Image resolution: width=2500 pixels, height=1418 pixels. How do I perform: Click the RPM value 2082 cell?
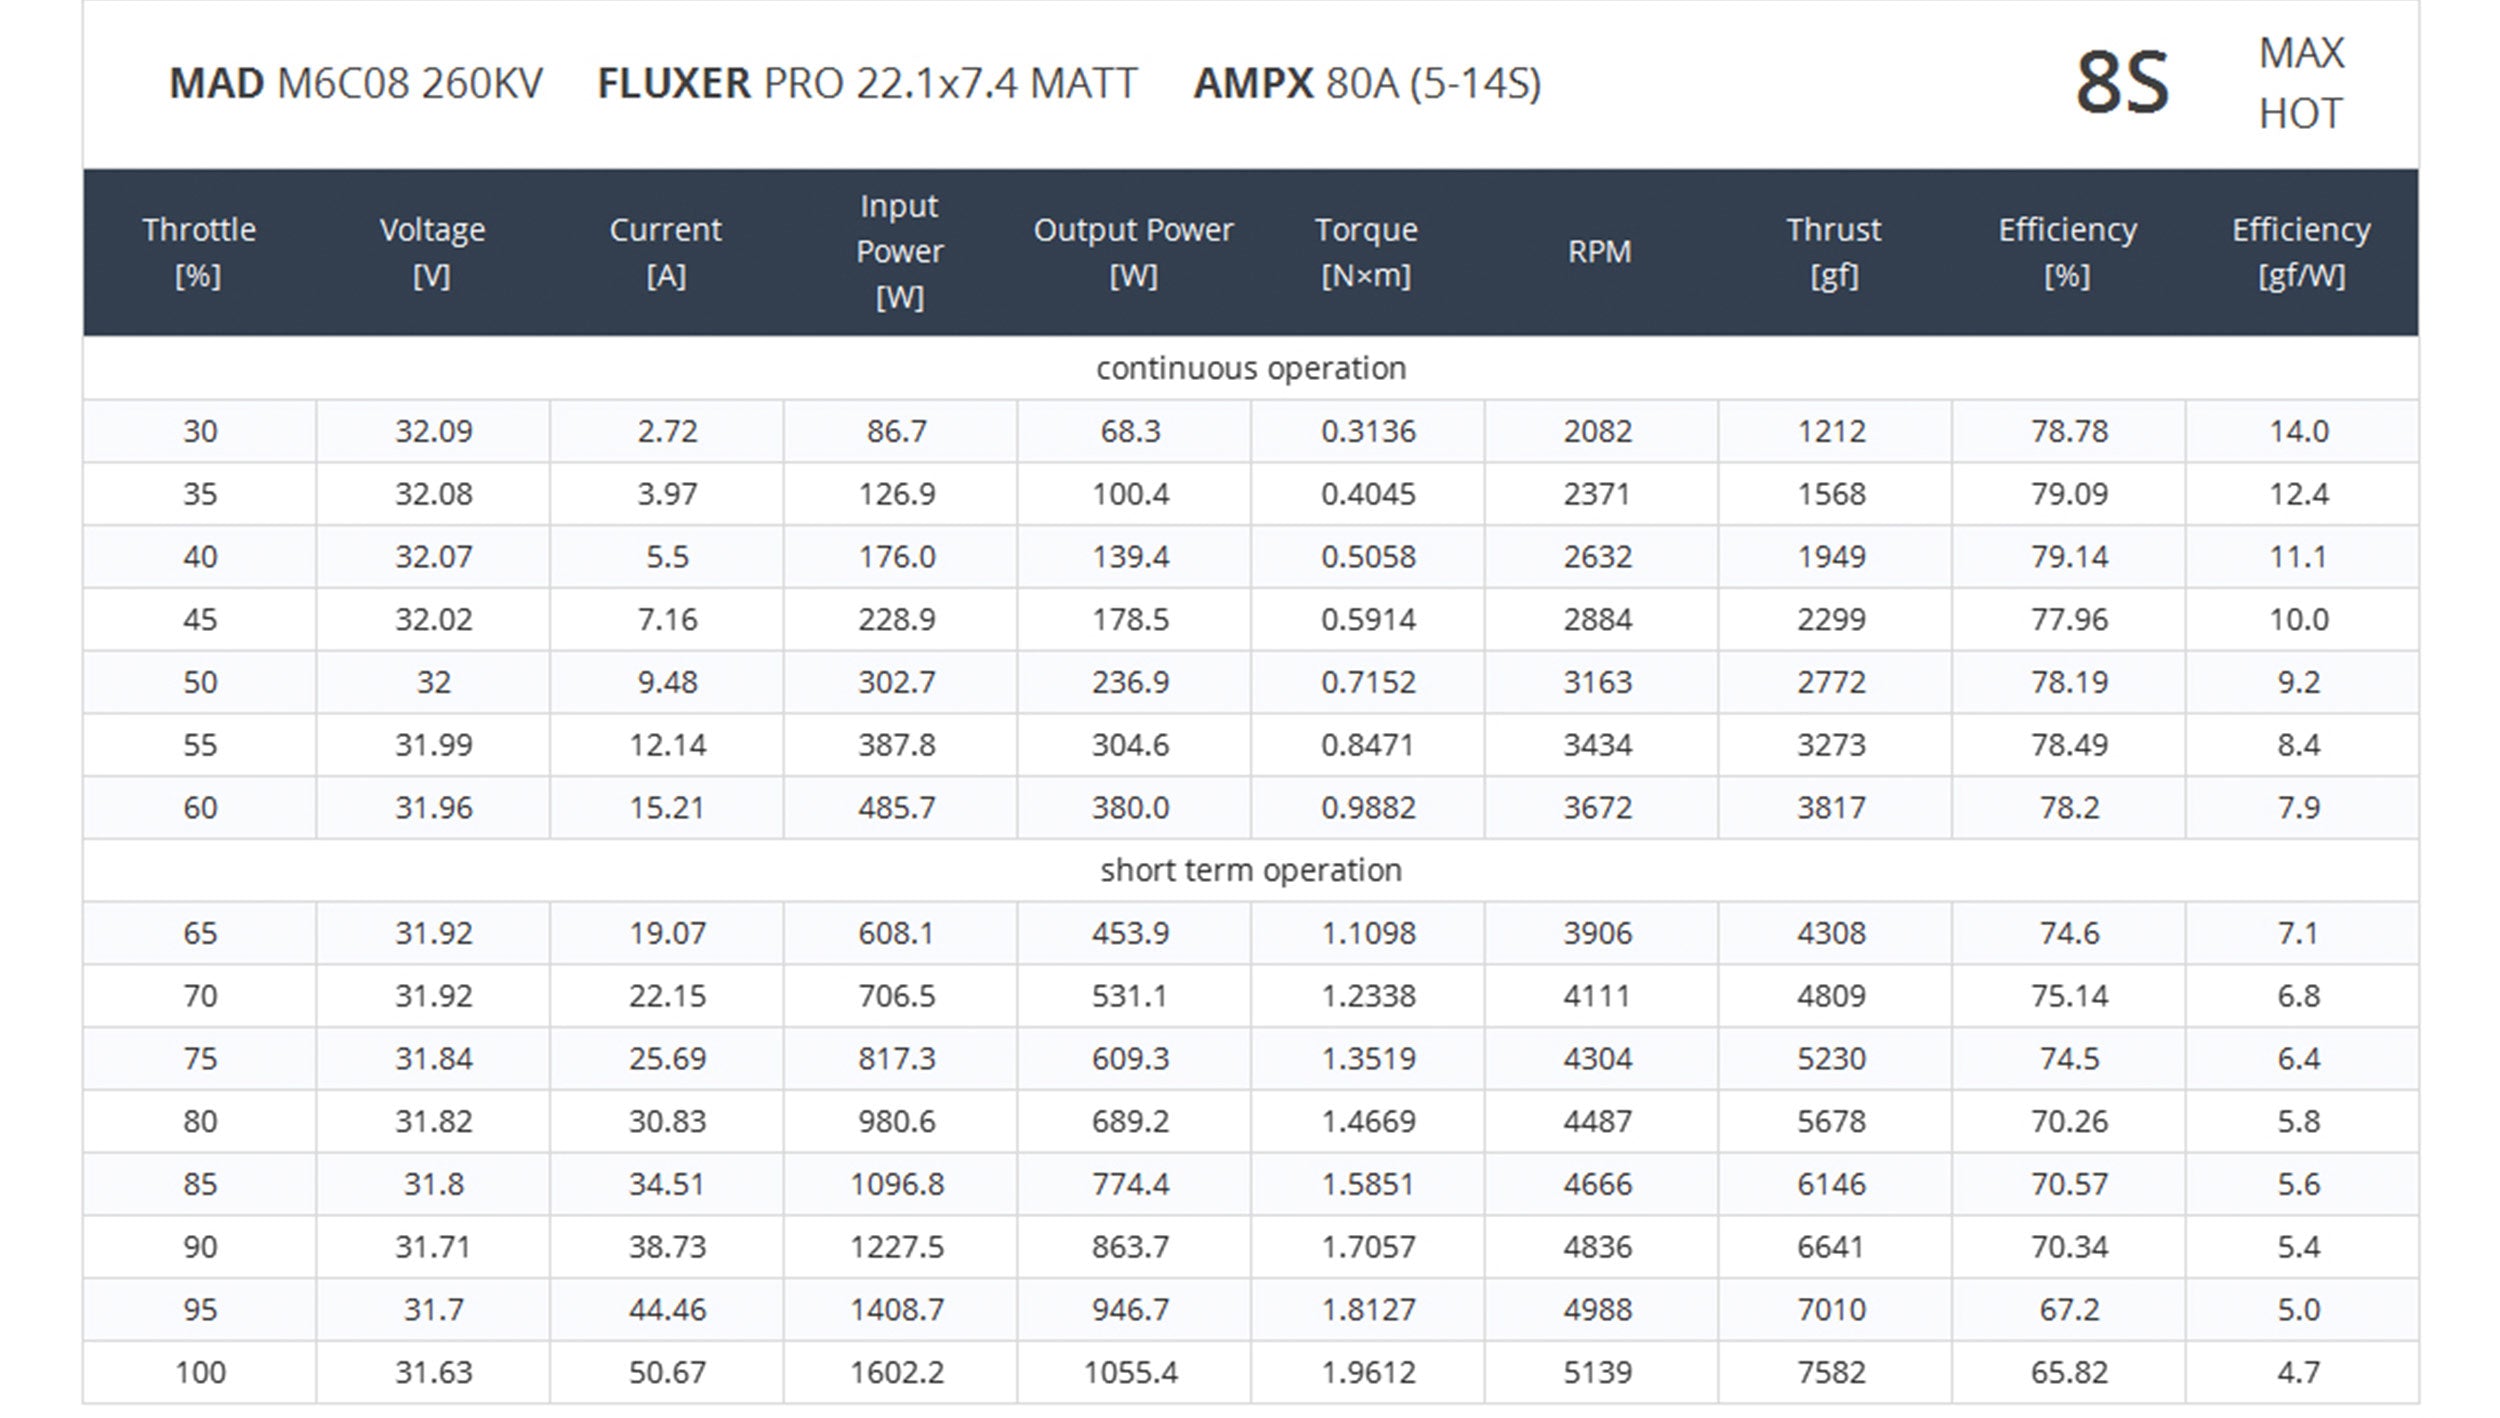pos(1598,431)
